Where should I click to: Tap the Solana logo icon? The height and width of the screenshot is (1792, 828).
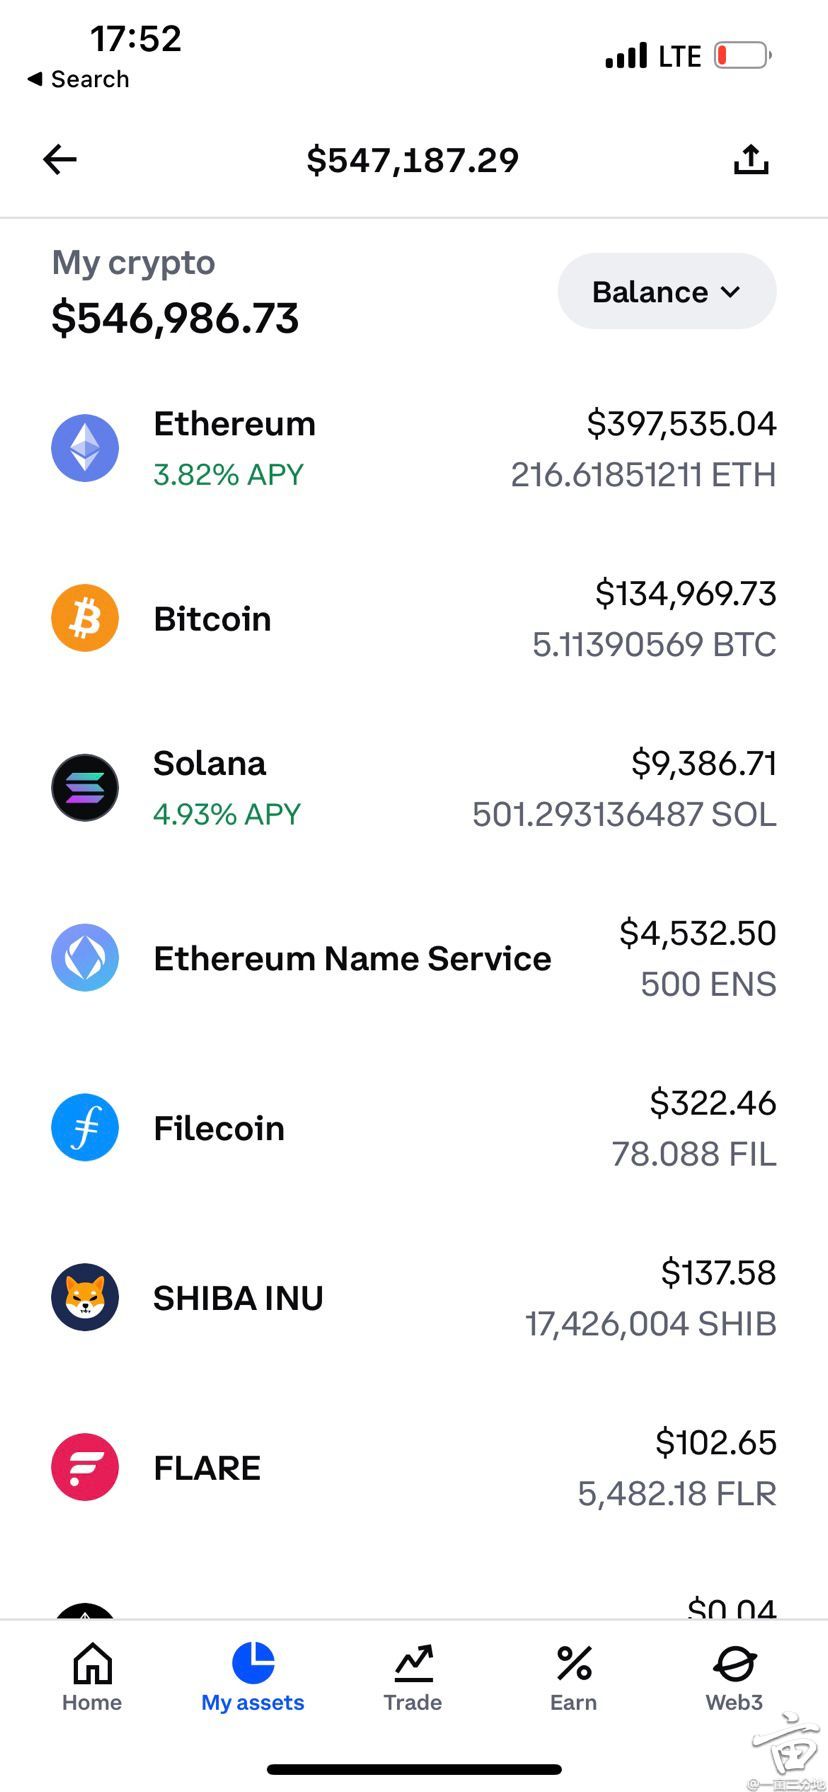pos(85,788)
